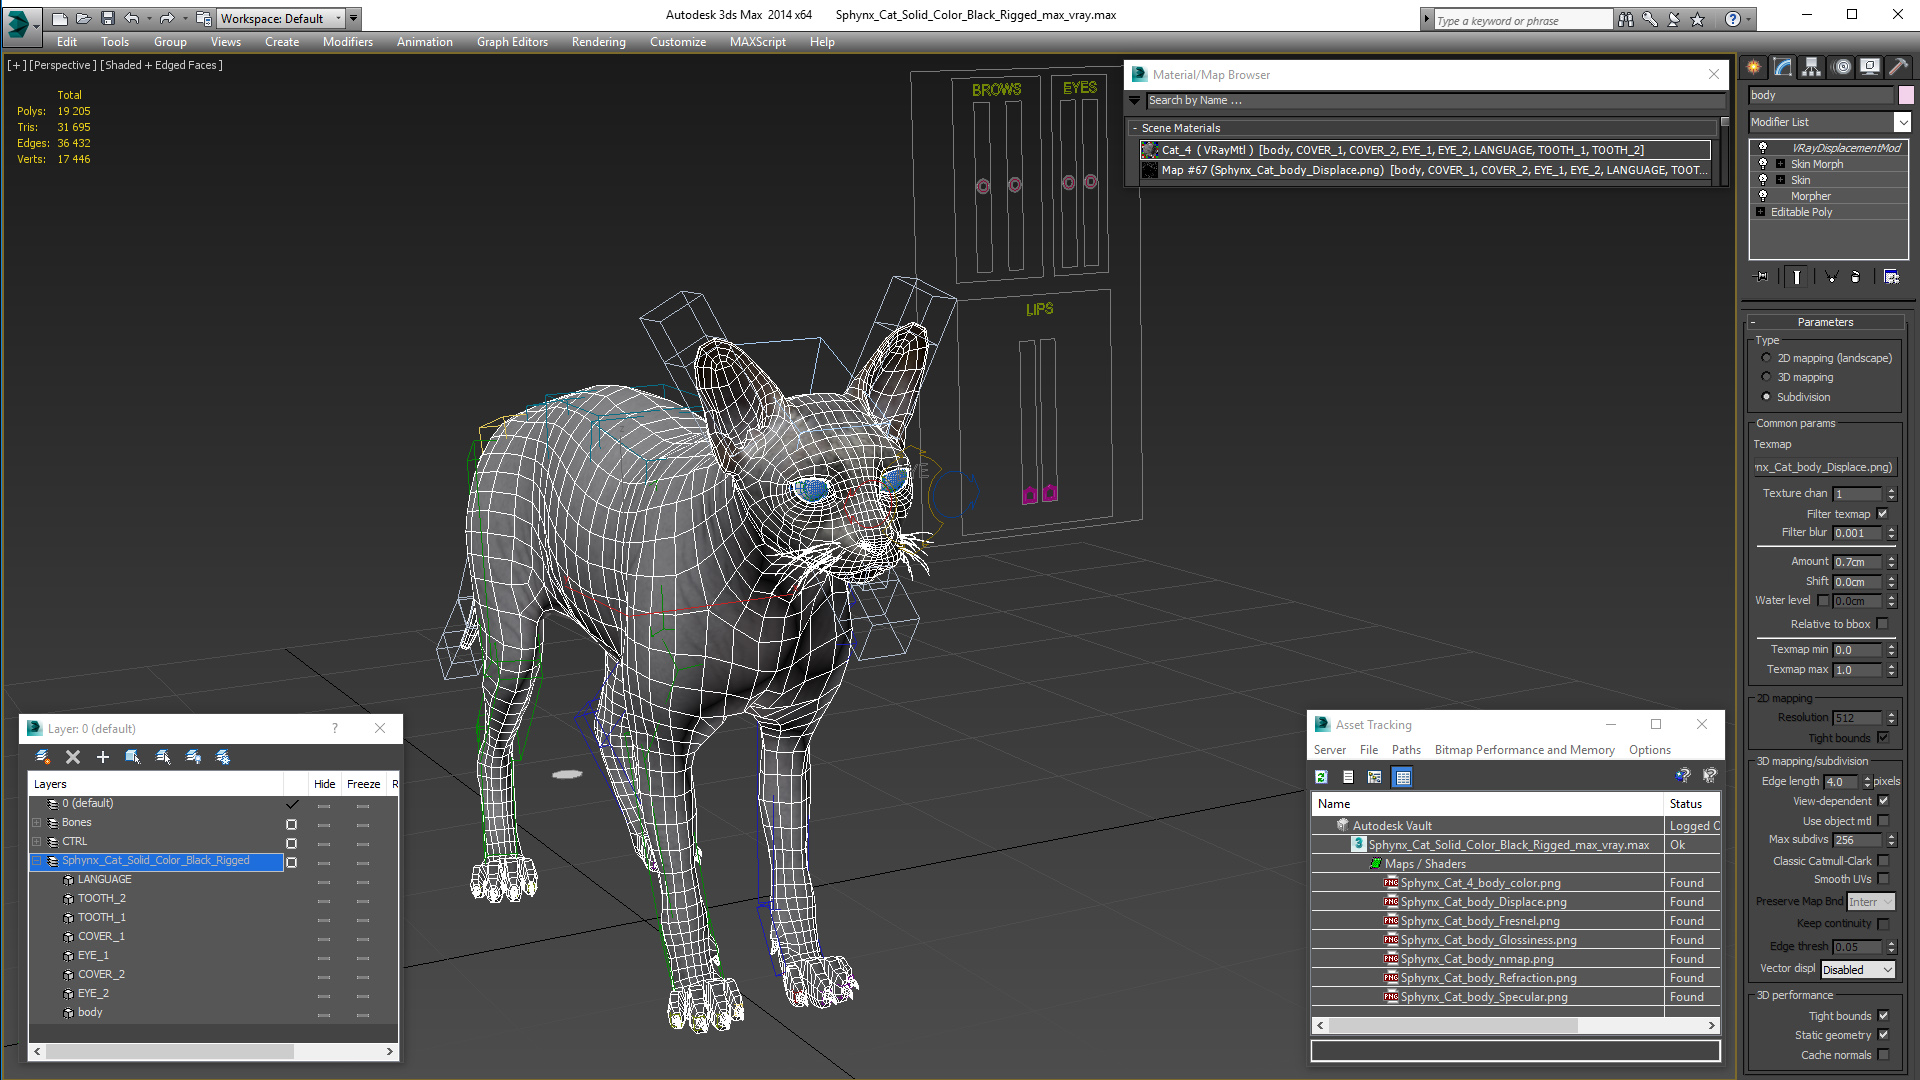The height and width of the screenshot is (1080, 1920).
Task: Click Make Unique icon below modifier stack
Action: 1832,277
